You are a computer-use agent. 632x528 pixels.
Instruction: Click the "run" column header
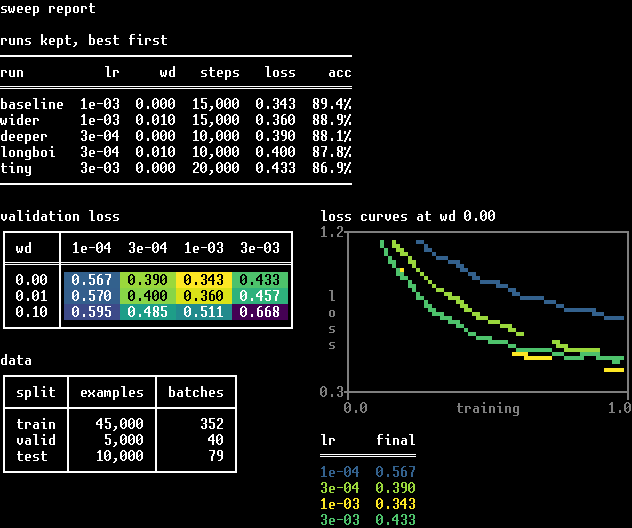(x=12, y=73)
